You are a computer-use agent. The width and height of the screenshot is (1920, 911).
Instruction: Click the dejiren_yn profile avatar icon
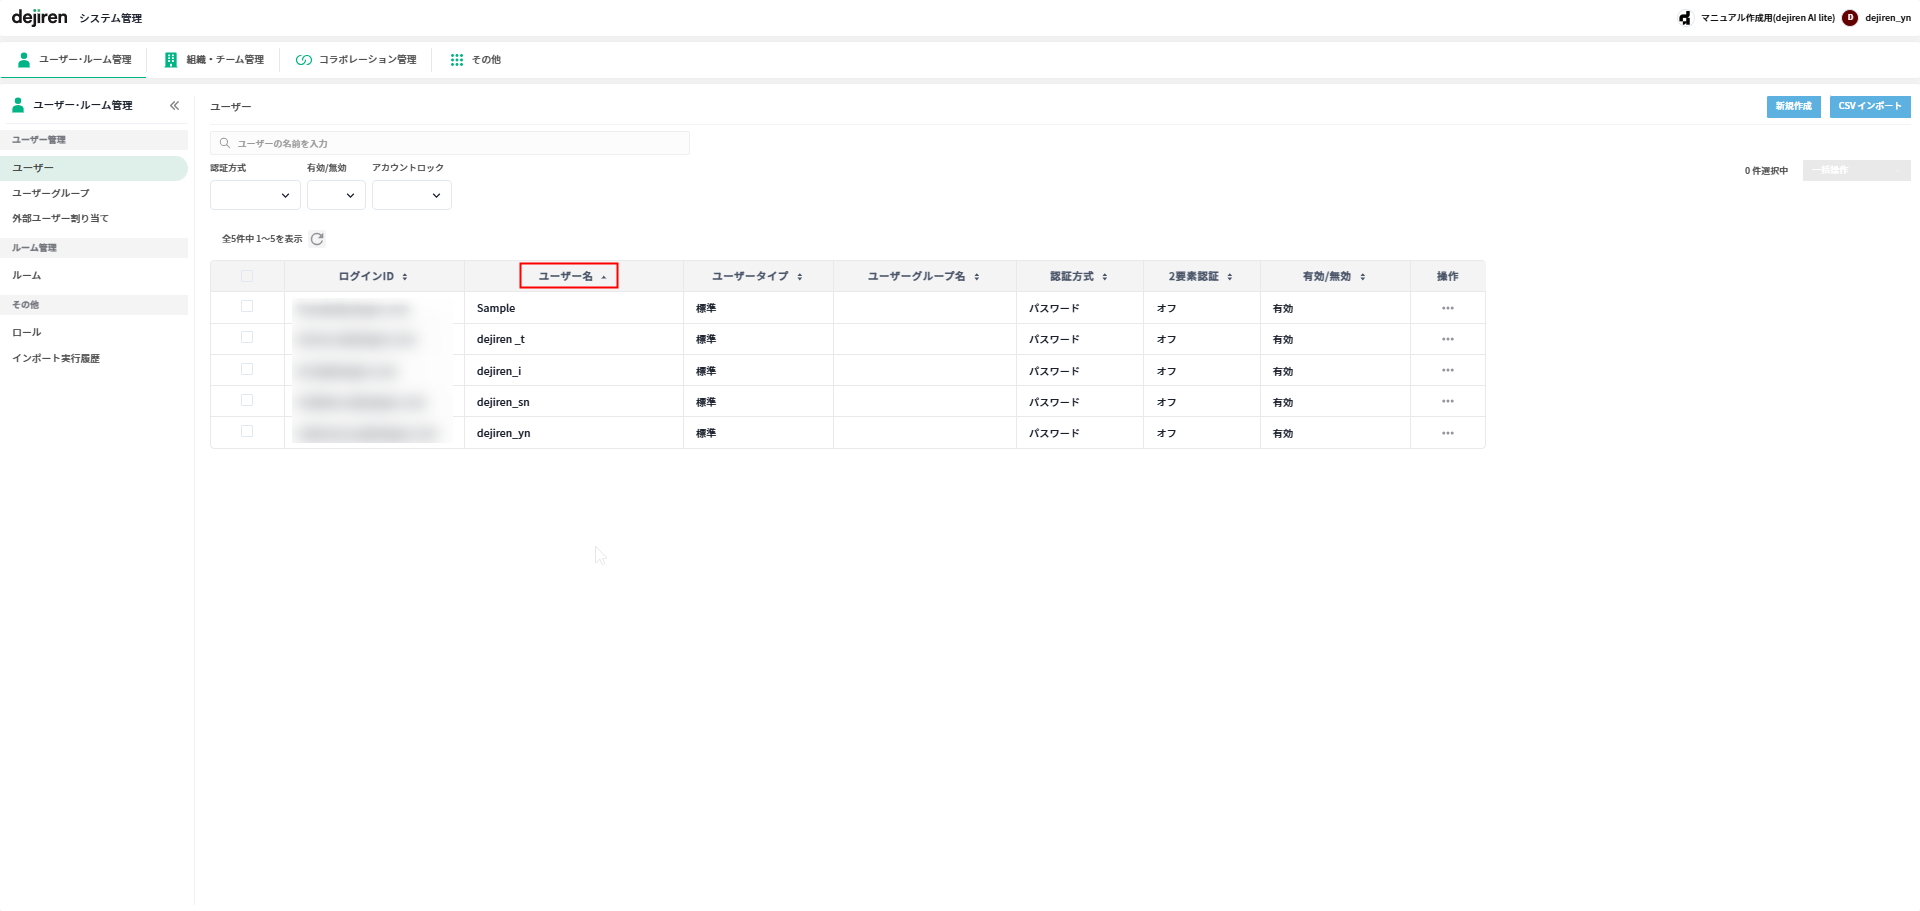[x=1850, y=18]
